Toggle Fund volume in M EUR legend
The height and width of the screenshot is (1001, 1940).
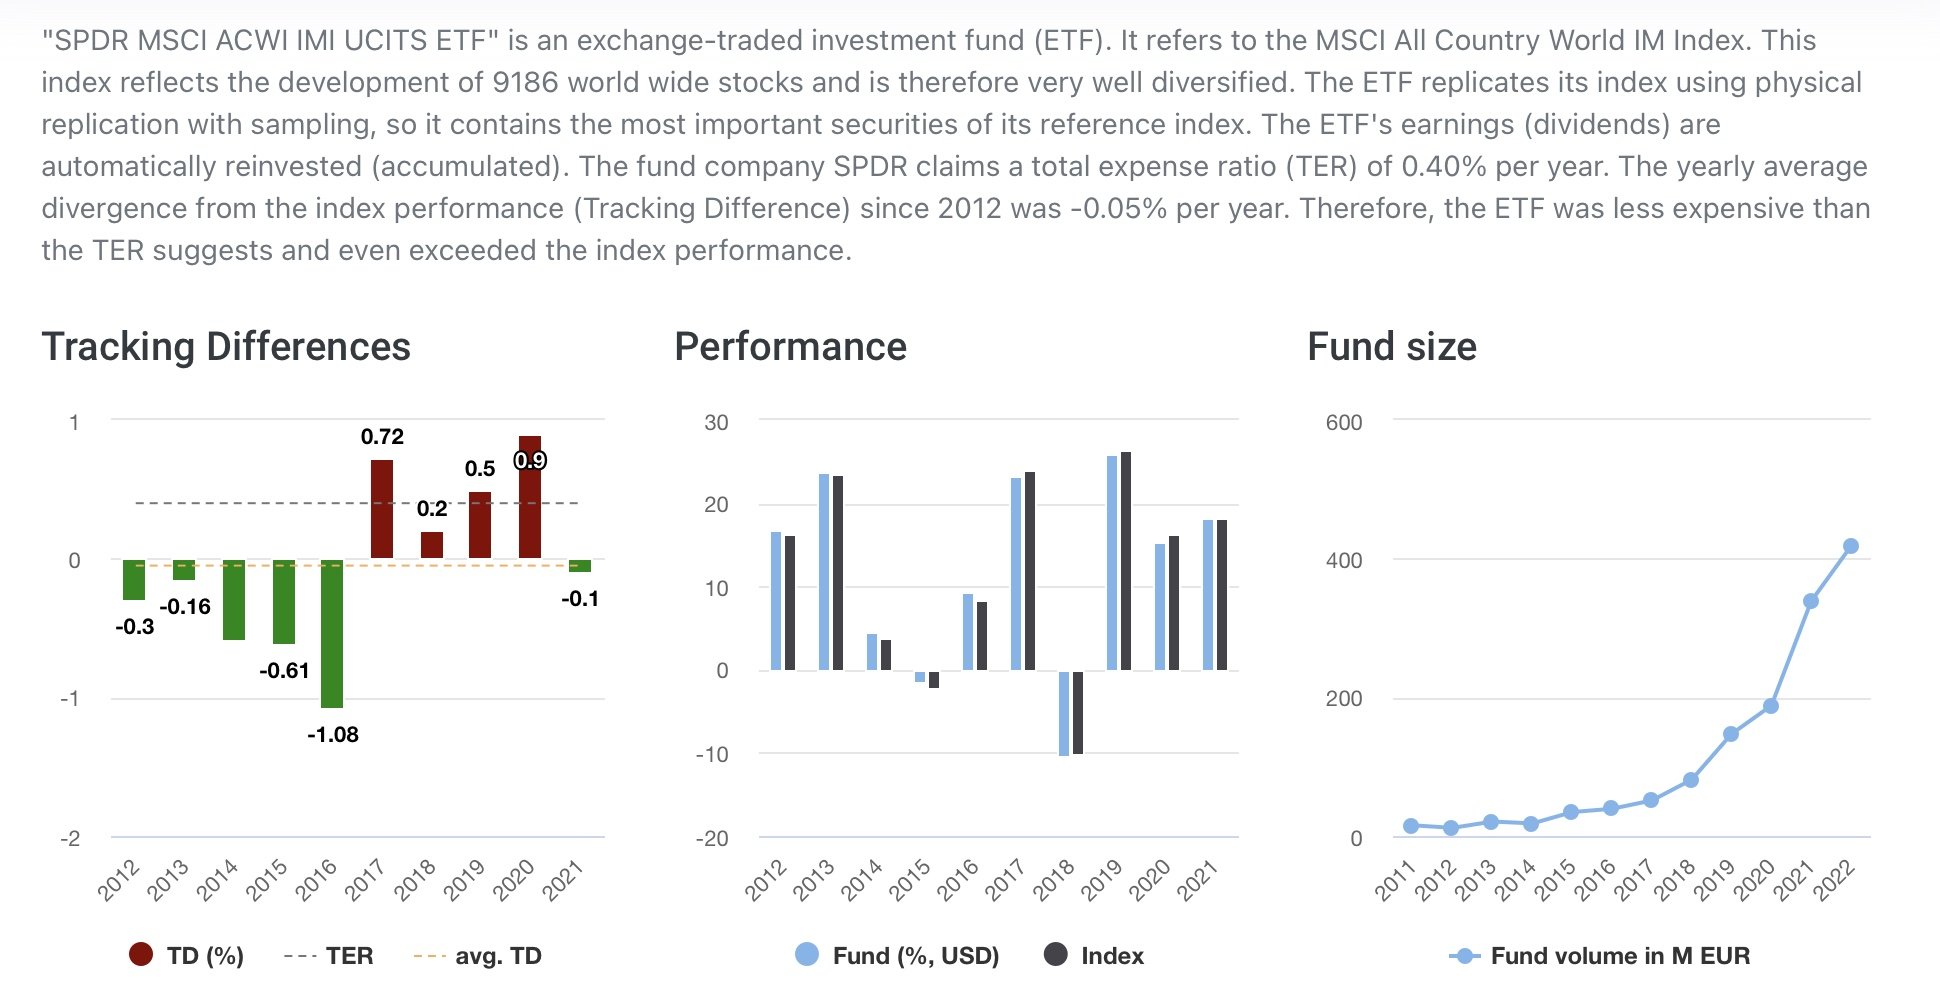[1600, 956]
